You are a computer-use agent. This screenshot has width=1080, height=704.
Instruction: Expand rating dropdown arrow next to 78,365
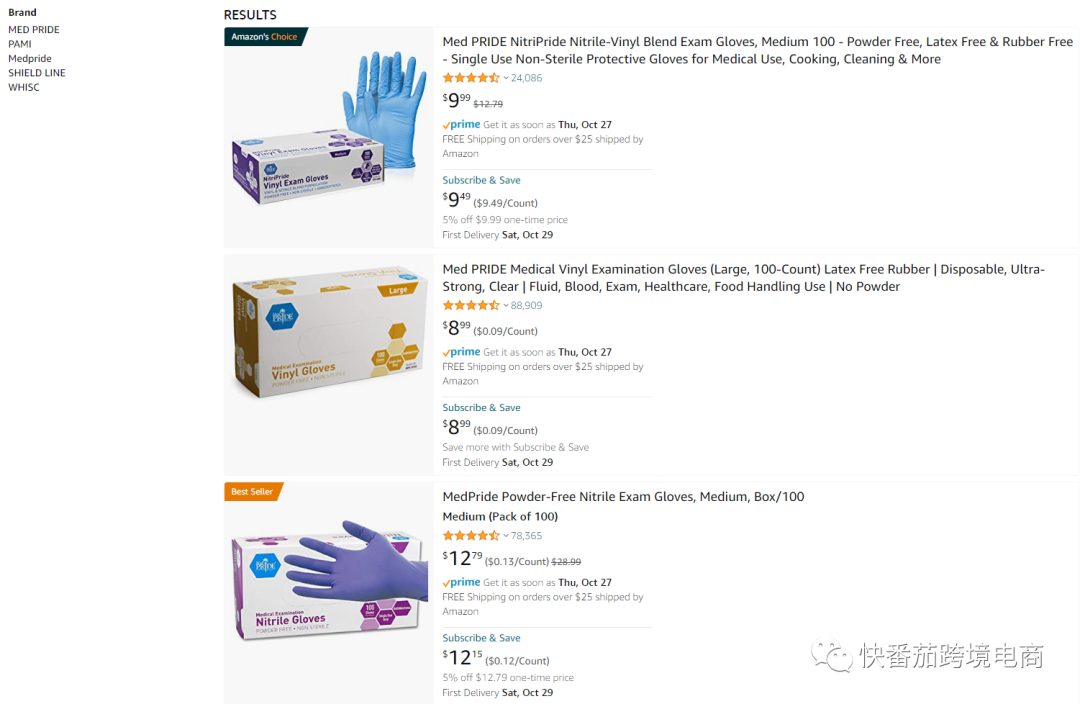pyautogui.click(x=506, y=535)
